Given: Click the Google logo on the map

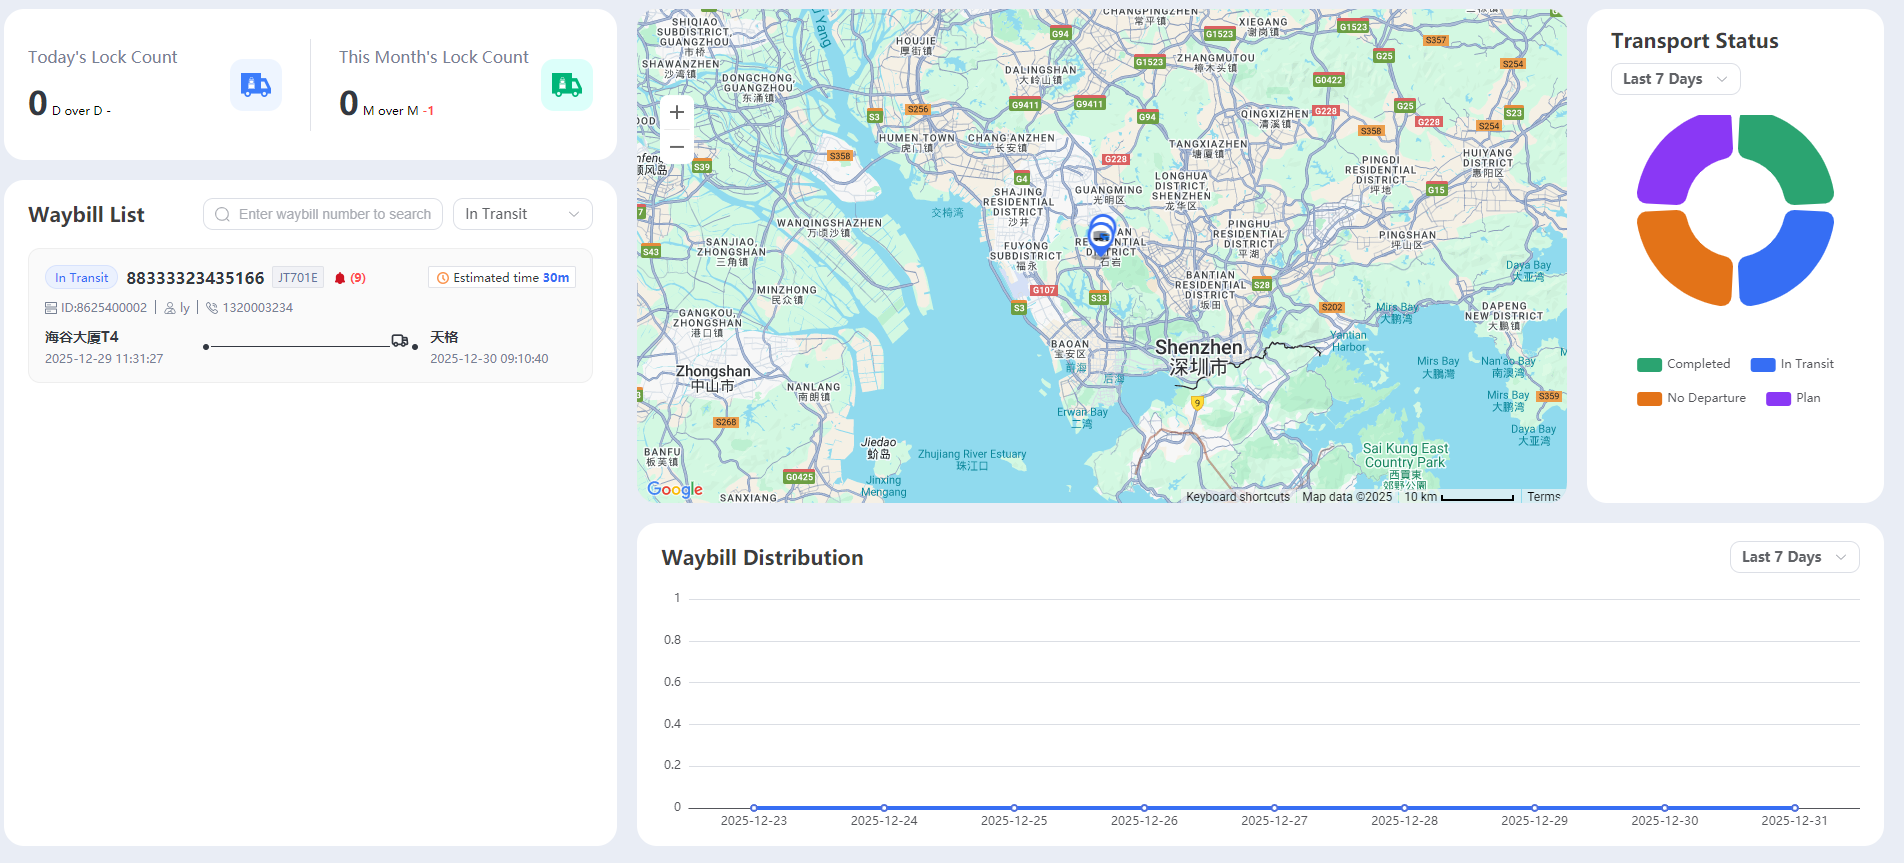Looking at the screenshot, I should pyautogui.click(x=675, y=489).
